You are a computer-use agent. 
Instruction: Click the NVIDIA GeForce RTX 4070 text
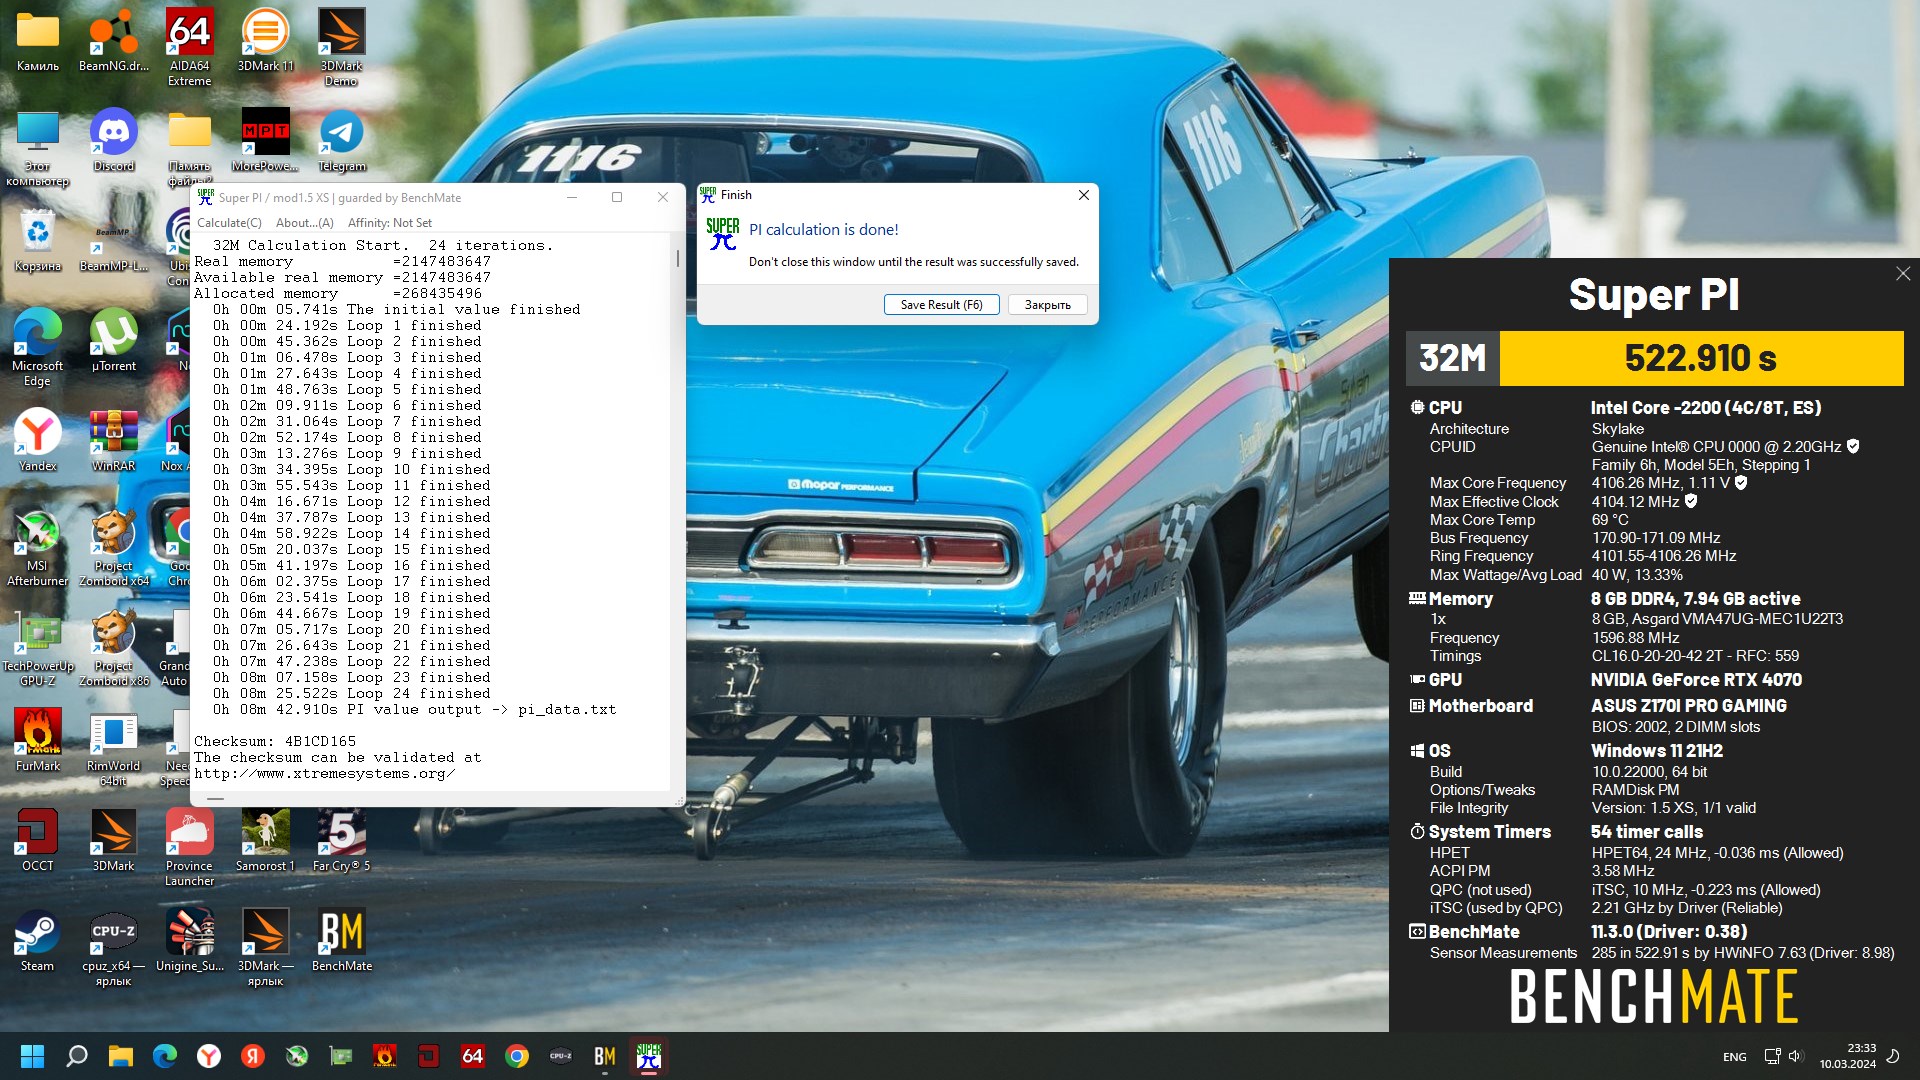point(1696,680)
